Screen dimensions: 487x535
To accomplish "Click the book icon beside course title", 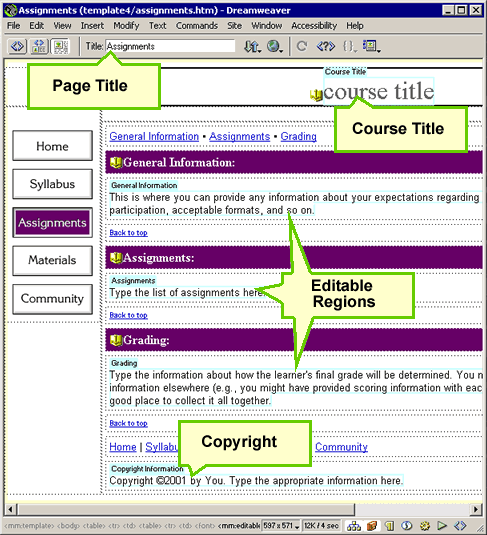I will (x=316, y=95).
